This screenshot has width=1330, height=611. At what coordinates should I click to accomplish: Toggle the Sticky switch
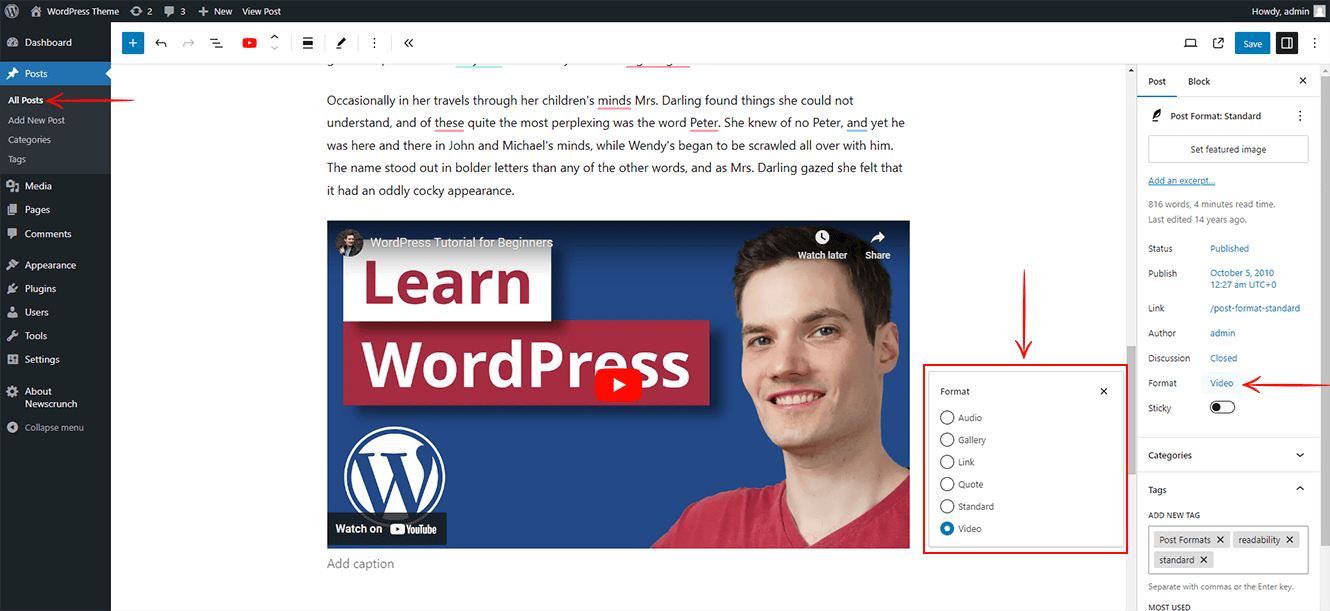(x=1222, y=408)
